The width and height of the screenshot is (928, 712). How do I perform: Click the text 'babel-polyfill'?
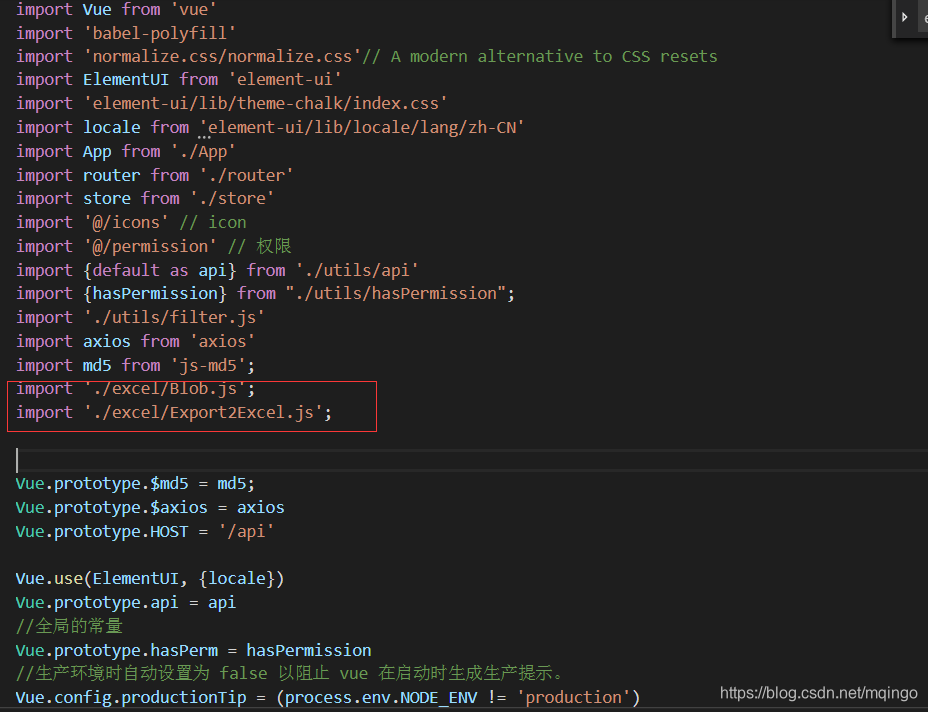click(x=159, y=33)
